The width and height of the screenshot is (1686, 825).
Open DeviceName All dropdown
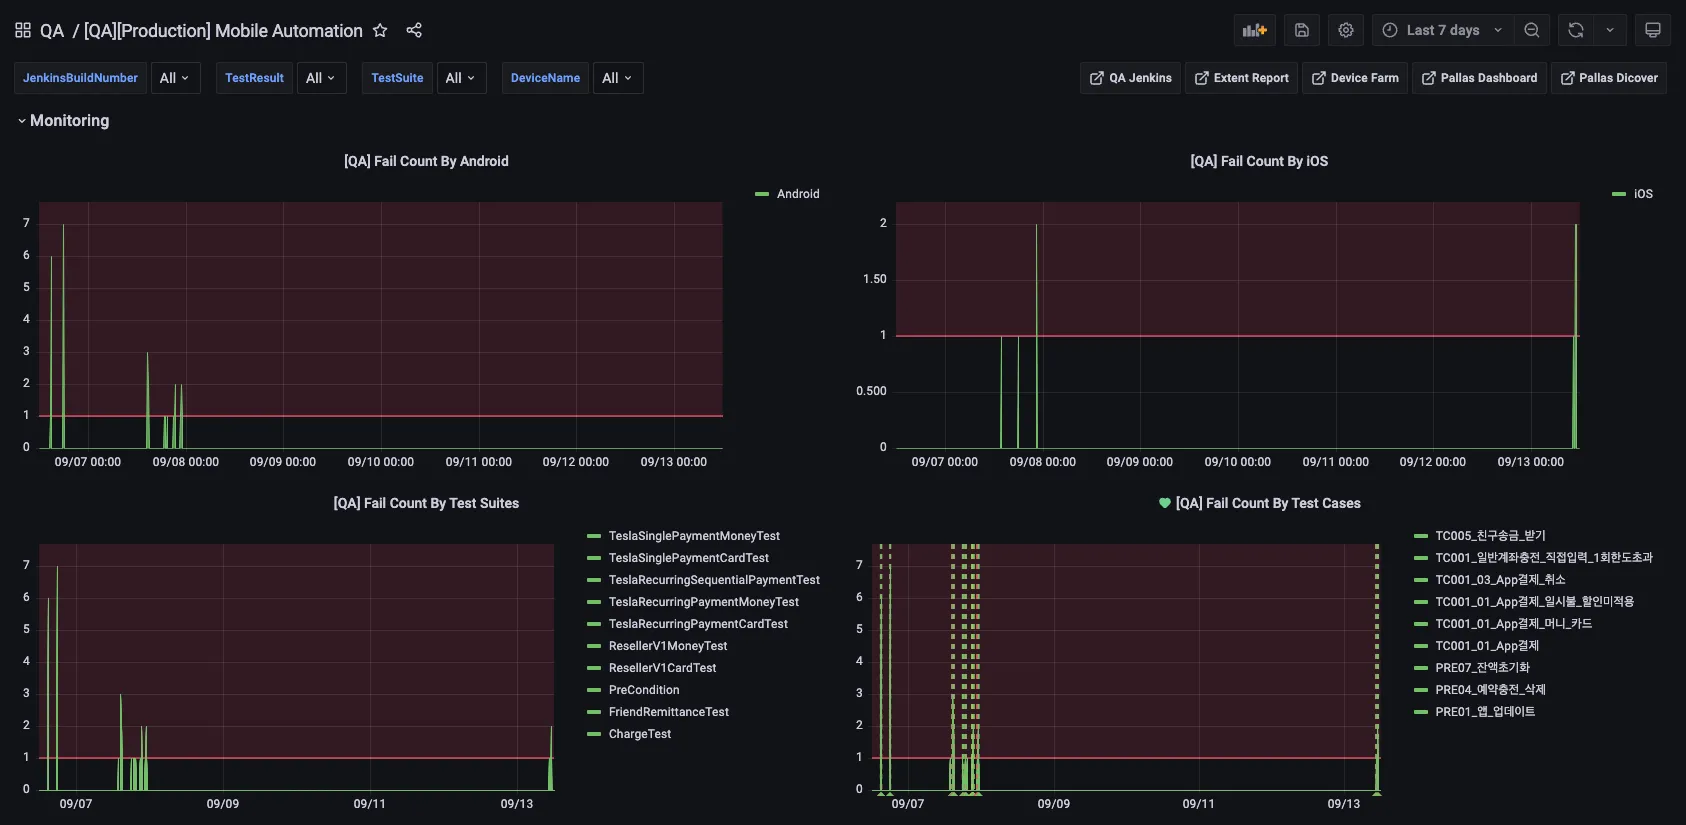pos(618,78)
